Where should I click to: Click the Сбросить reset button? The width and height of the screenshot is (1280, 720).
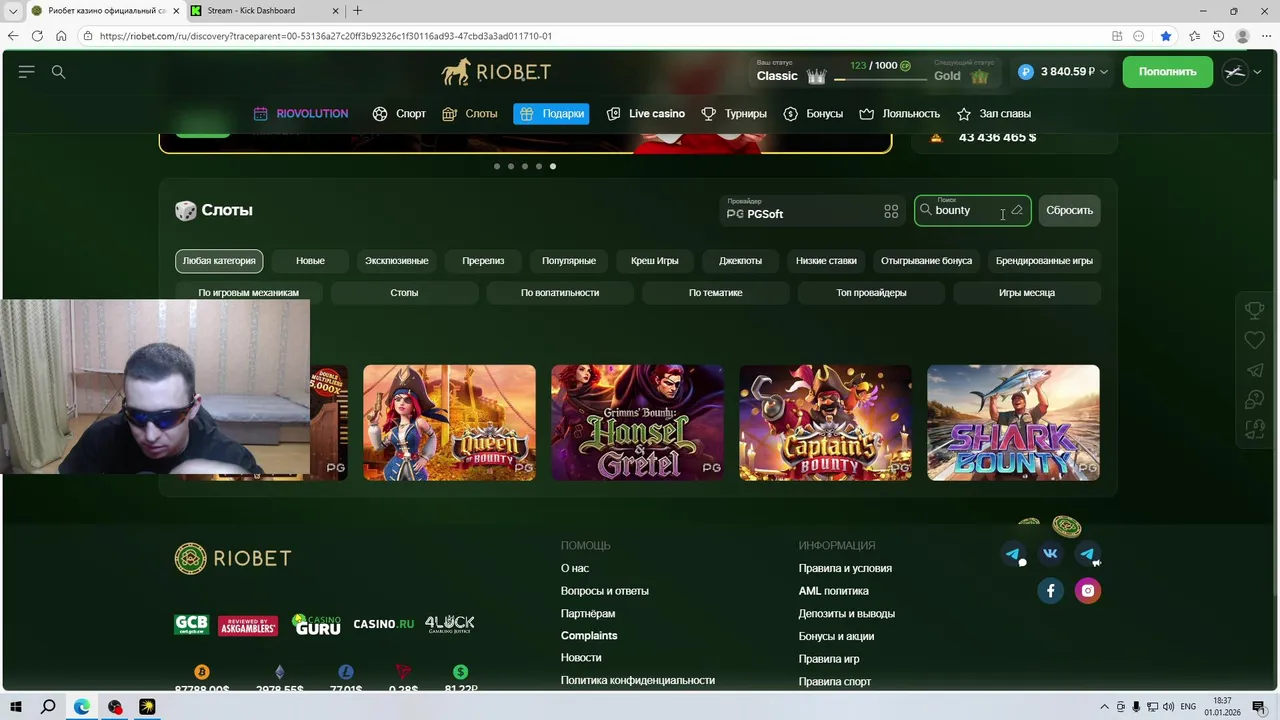[x=1069, y=210]
